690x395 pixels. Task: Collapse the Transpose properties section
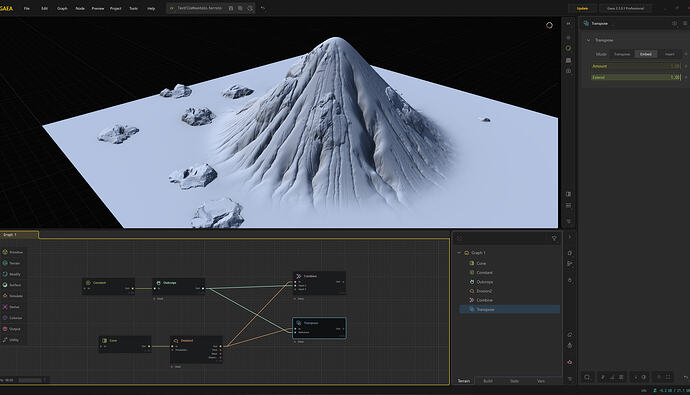point(588,40)
